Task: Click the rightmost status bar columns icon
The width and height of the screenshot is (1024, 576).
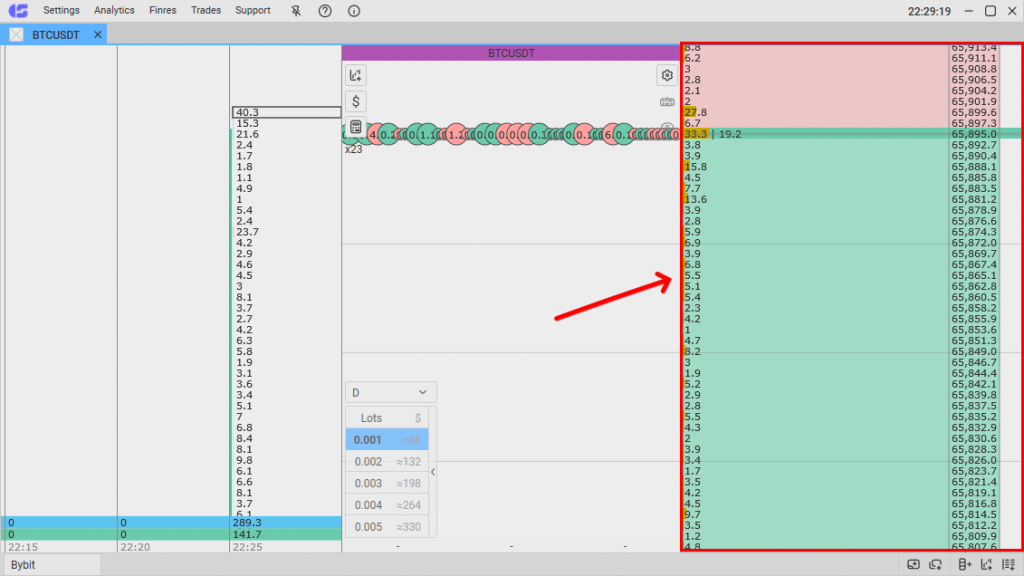Action: (x=1010, y=565)
